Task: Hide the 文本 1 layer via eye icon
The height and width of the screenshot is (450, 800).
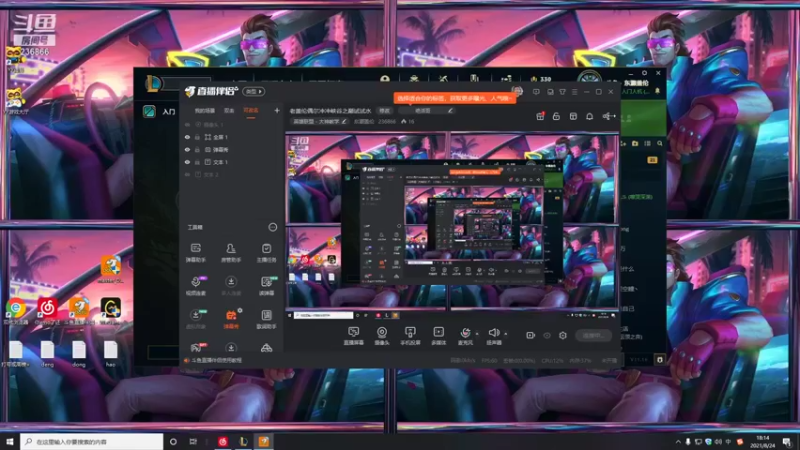Action: (x=187, y=162)
